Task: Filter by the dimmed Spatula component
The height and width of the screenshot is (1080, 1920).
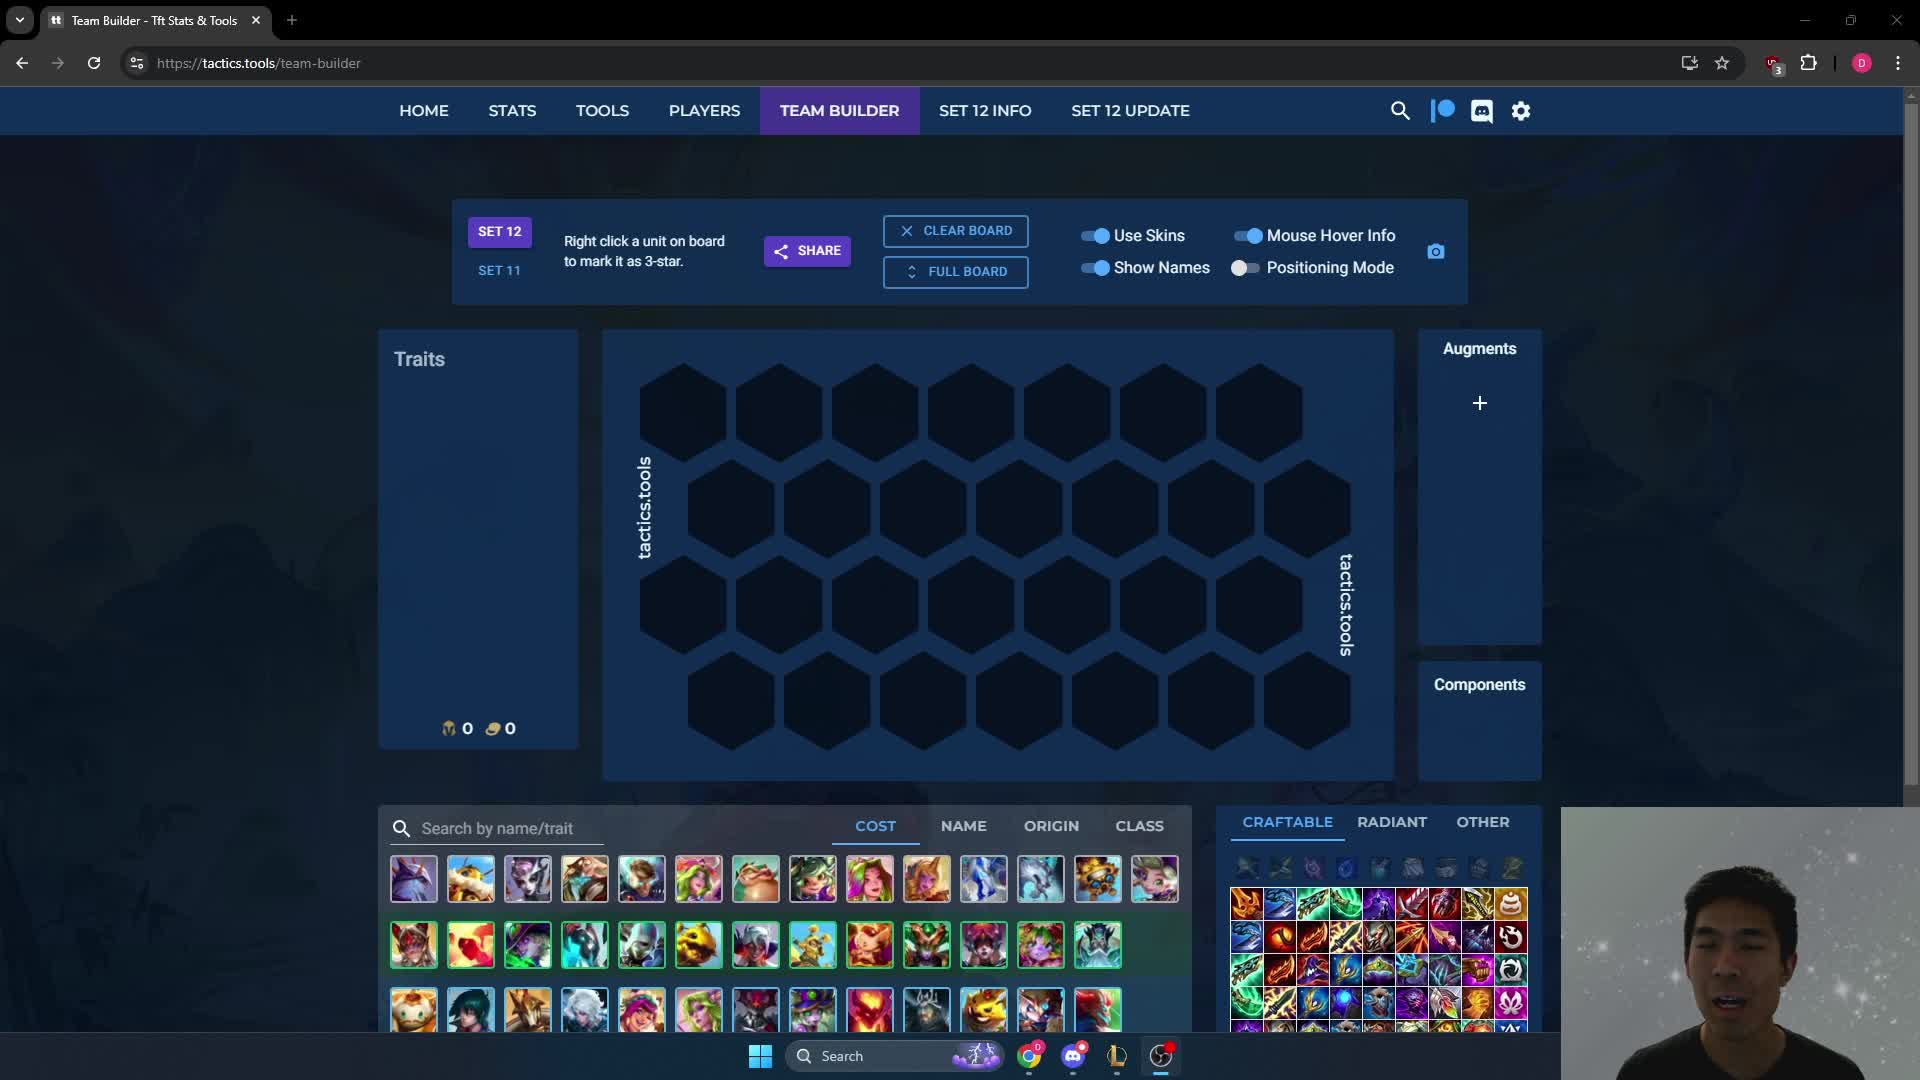Action: tap(1512, 868)
